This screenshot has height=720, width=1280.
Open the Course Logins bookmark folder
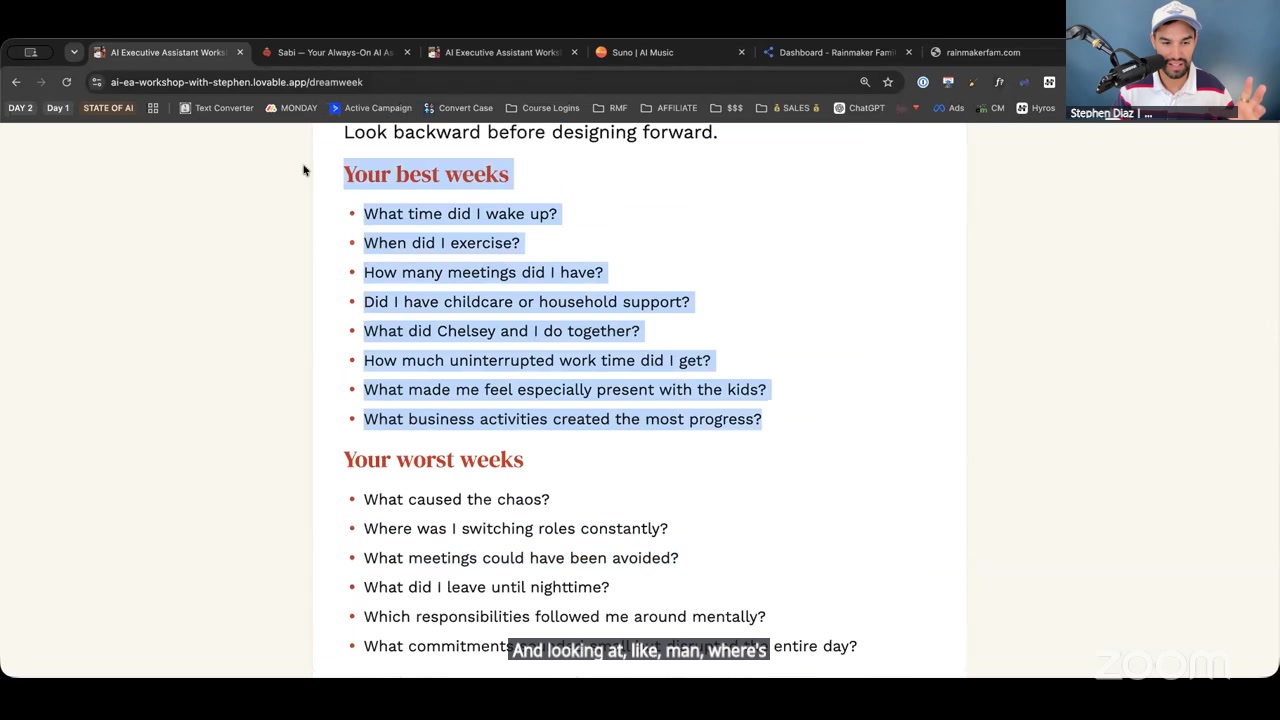coord(543,108)
